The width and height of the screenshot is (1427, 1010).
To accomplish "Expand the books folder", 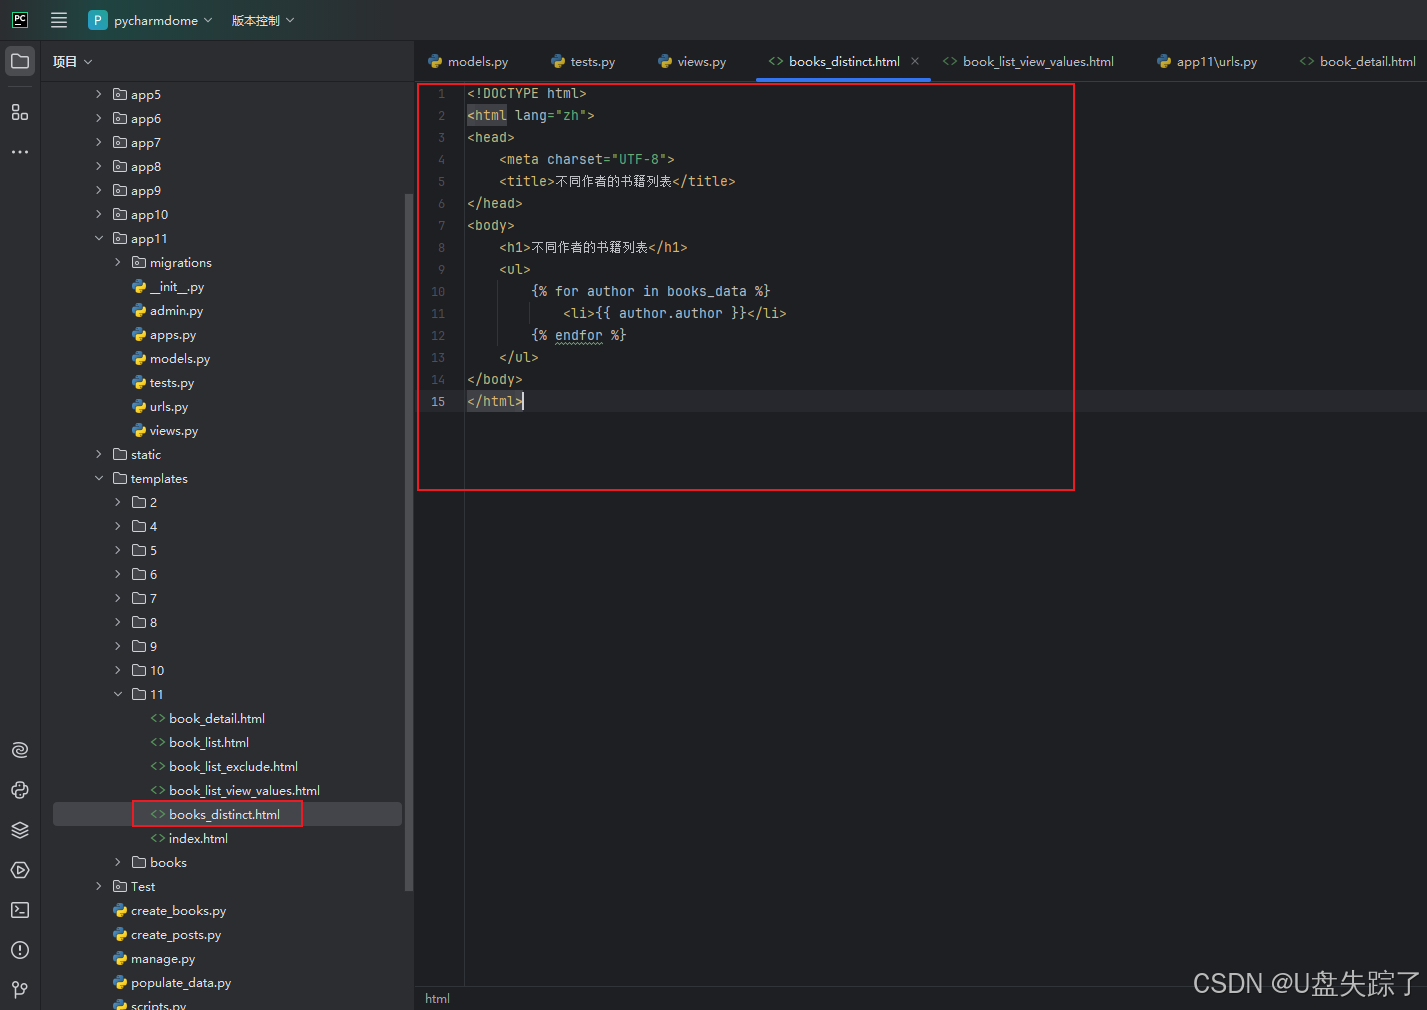I will (x=117, y=862).
